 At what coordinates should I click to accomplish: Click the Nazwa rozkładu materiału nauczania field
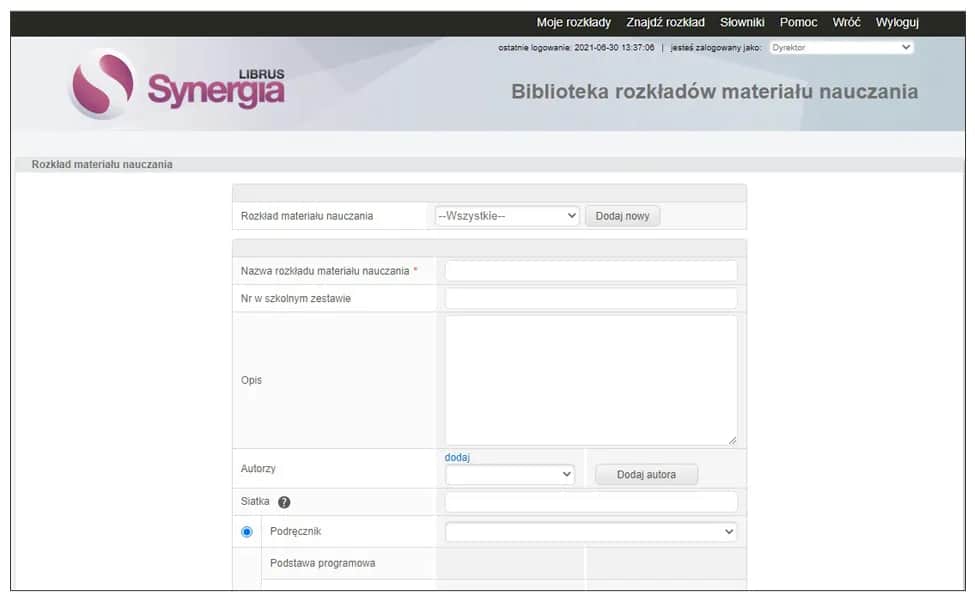coord(590,270)
